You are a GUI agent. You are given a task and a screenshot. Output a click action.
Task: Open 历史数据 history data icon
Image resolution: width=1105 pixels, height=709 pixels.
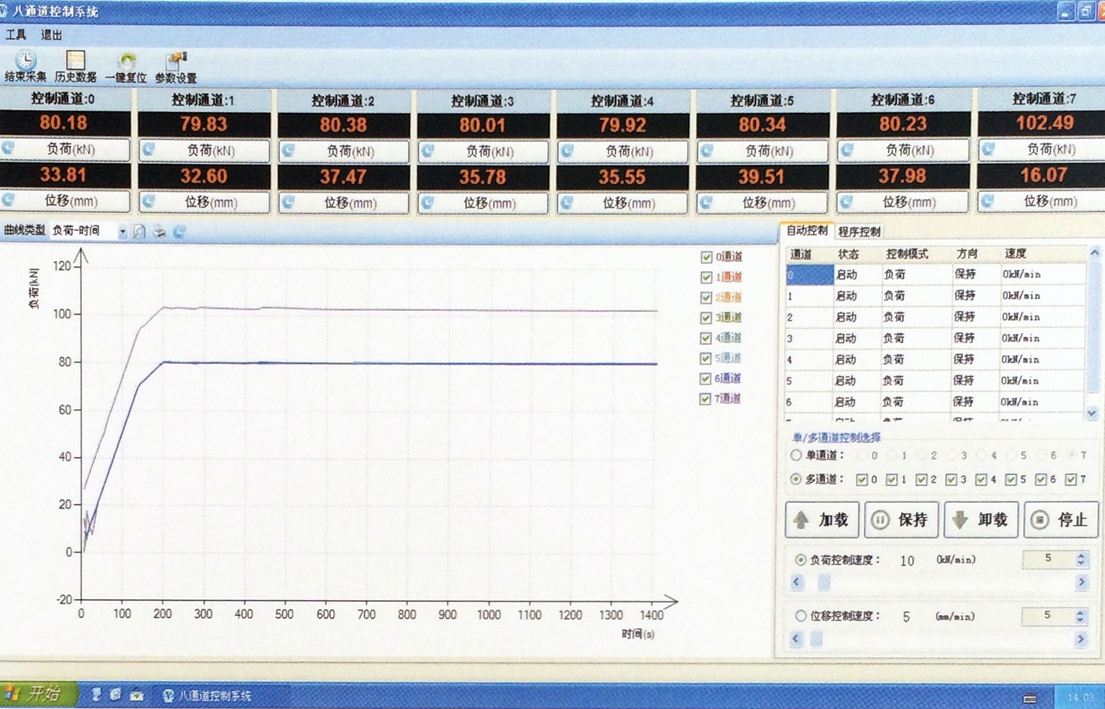pos(75,62)
